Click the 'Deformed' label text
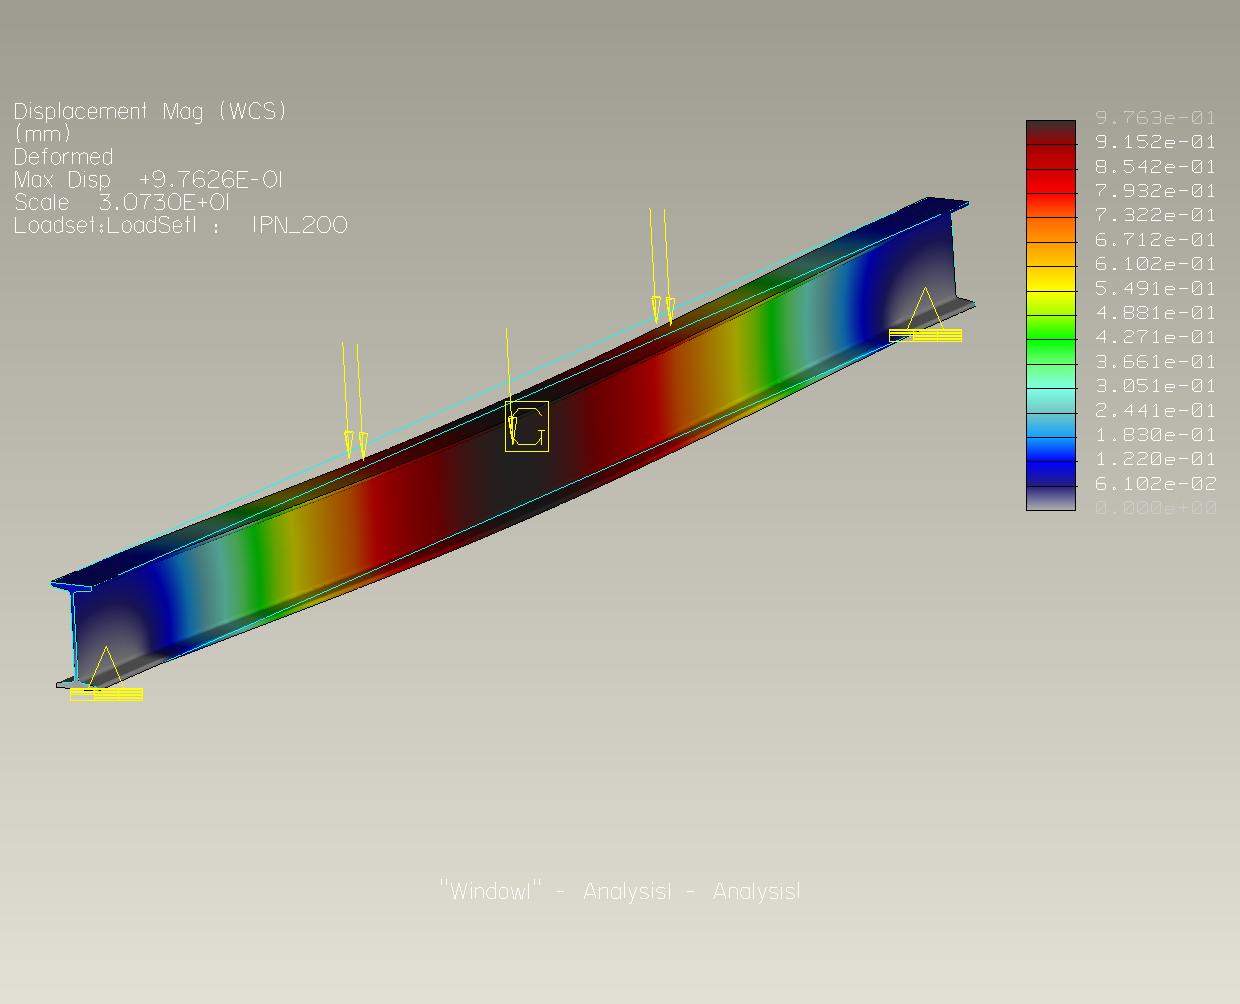The height and width of the screenshot is (1004, 1240). (63, 157)
